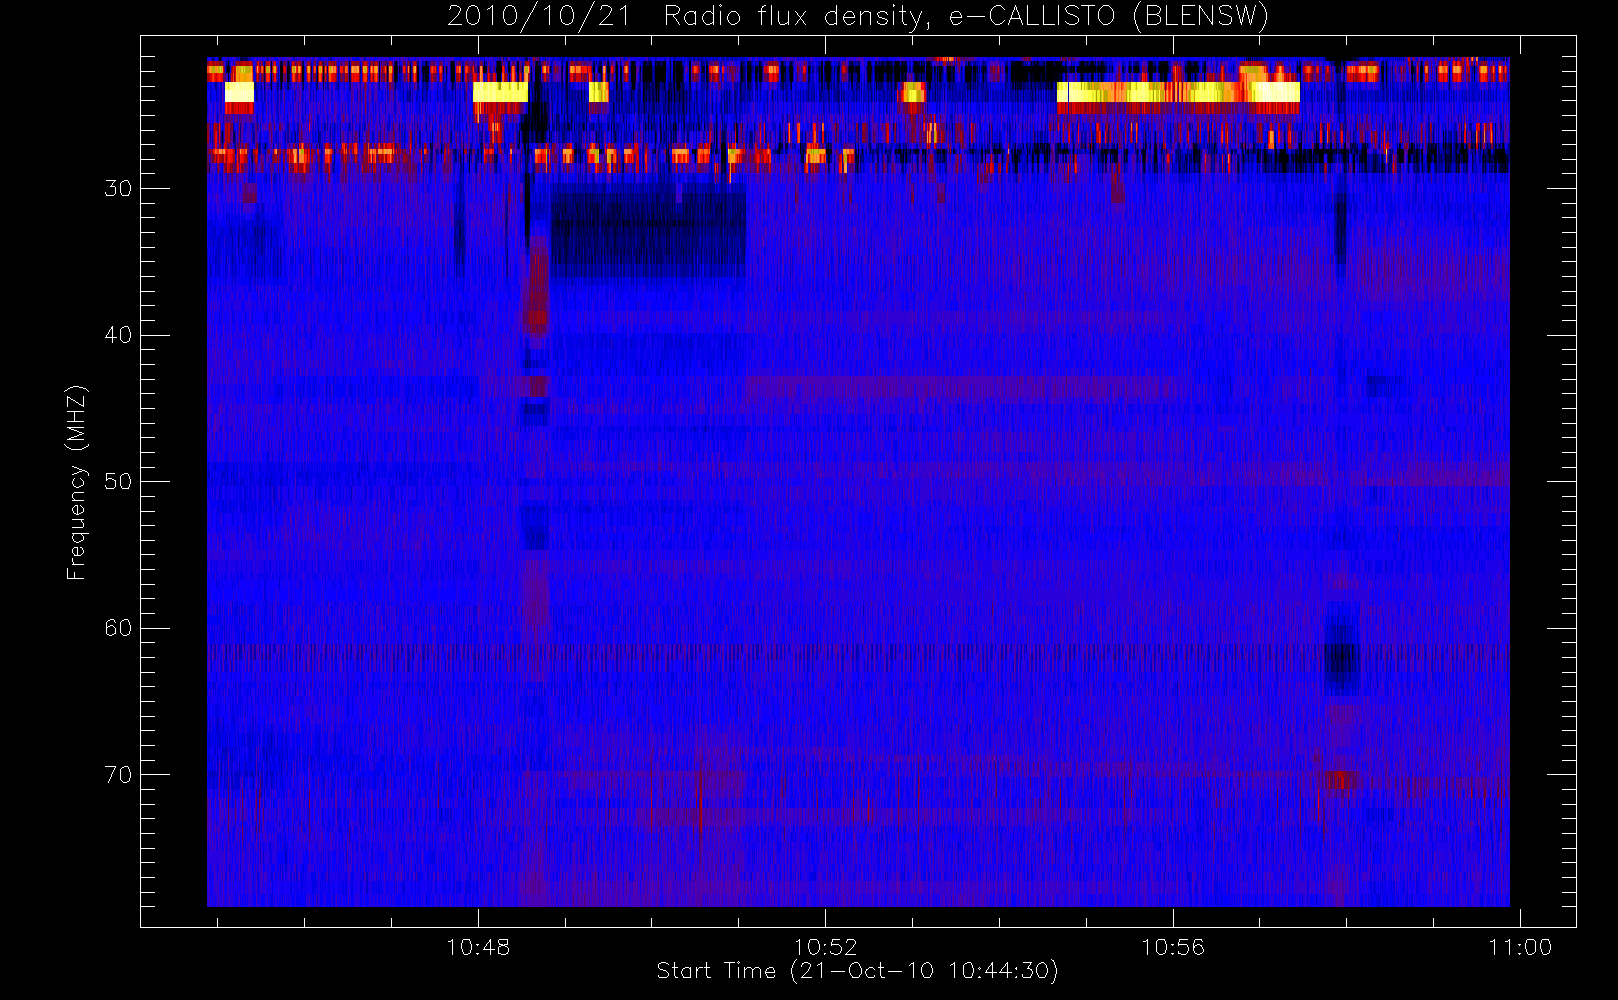Click the 60 frequency tick label
This screenshot has width=1618, height=1000.
(x=118, y=628)
